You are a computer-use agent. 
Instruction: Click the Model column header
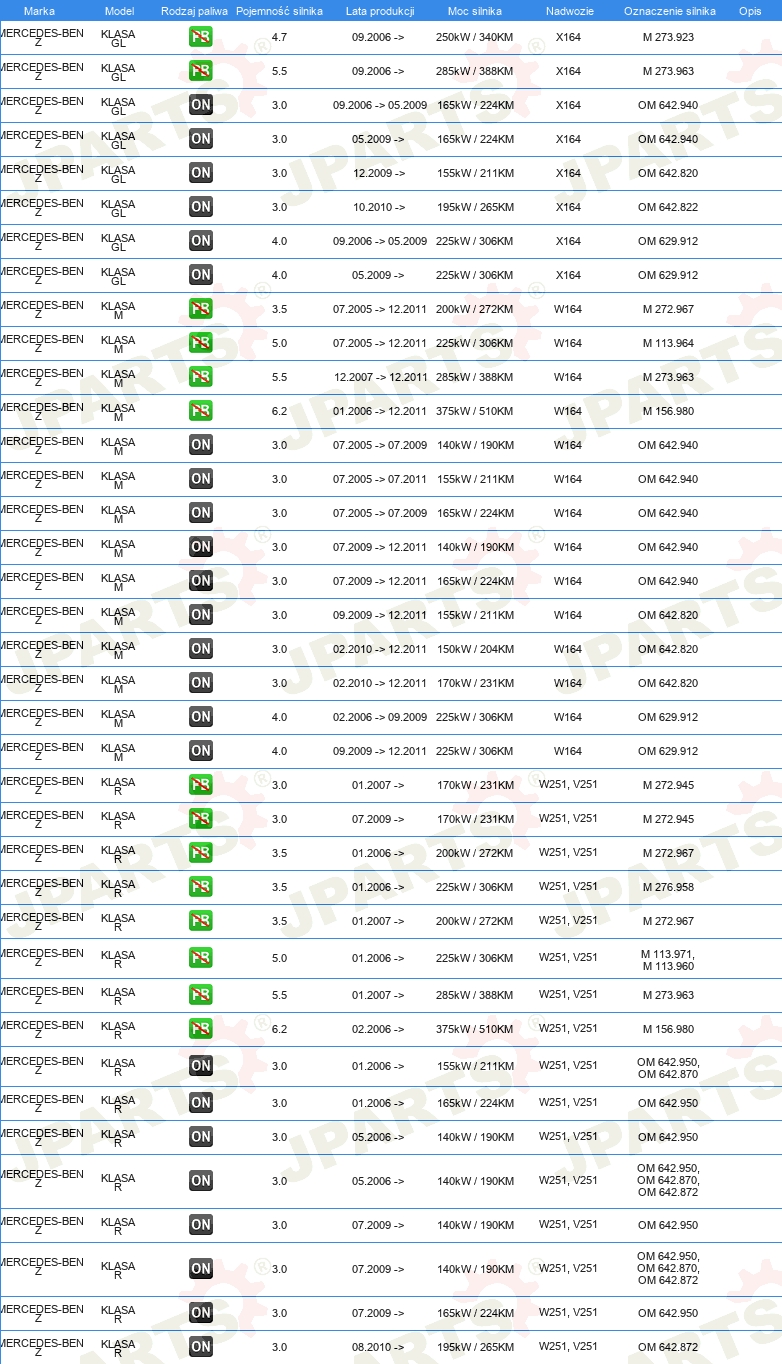(x=119, y=11)
